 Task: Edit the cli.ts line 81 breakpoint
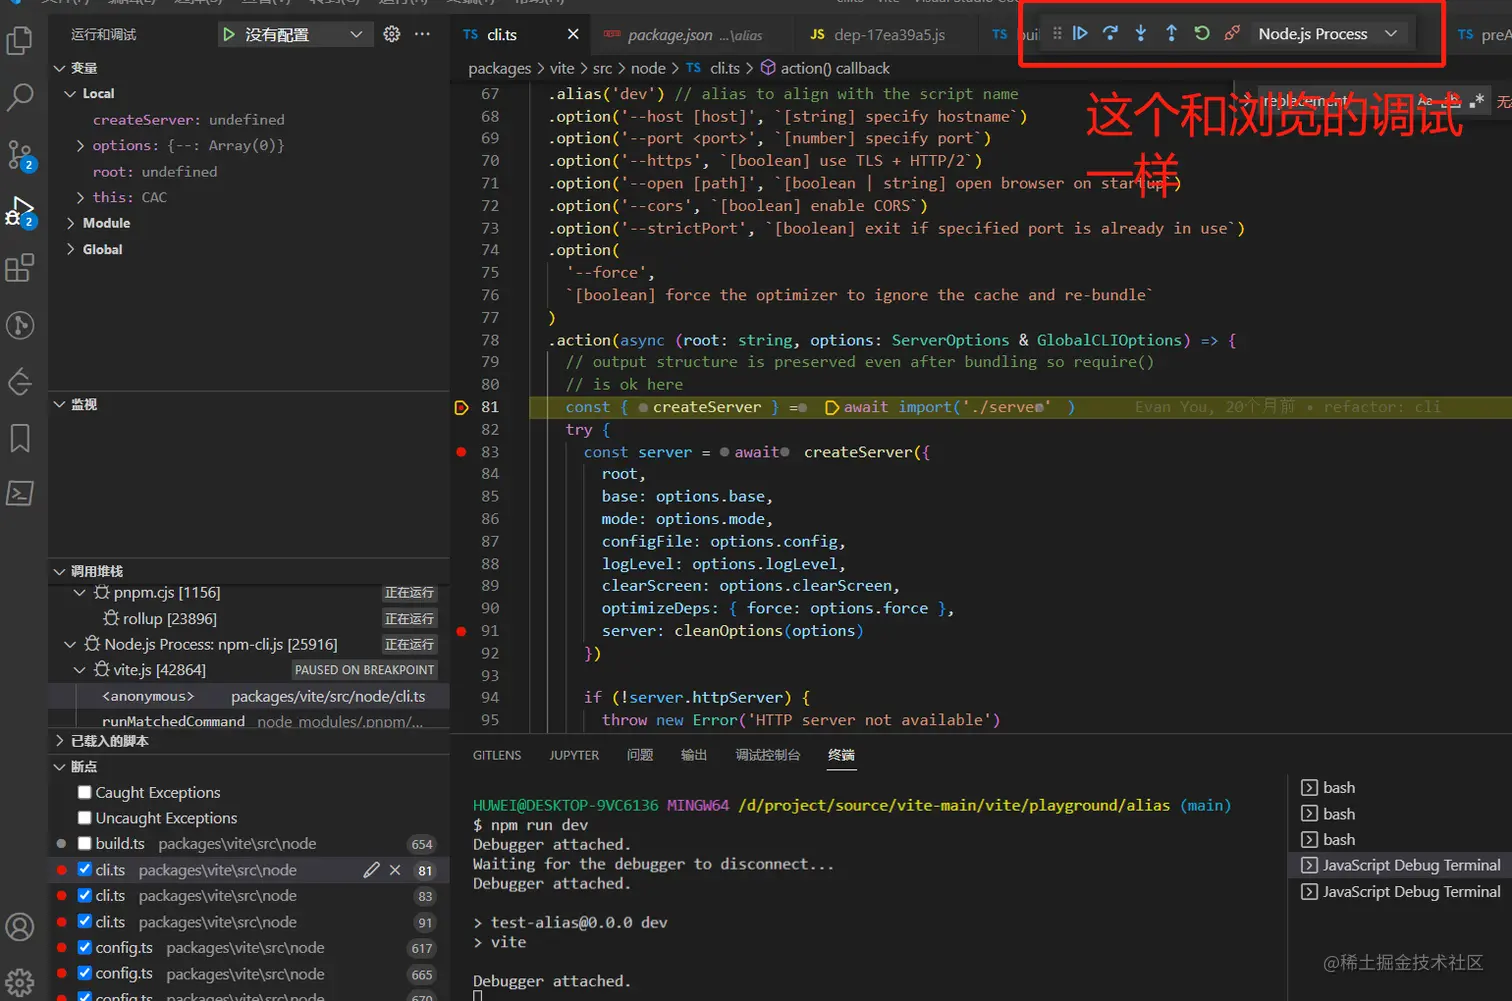click(372, 870)
